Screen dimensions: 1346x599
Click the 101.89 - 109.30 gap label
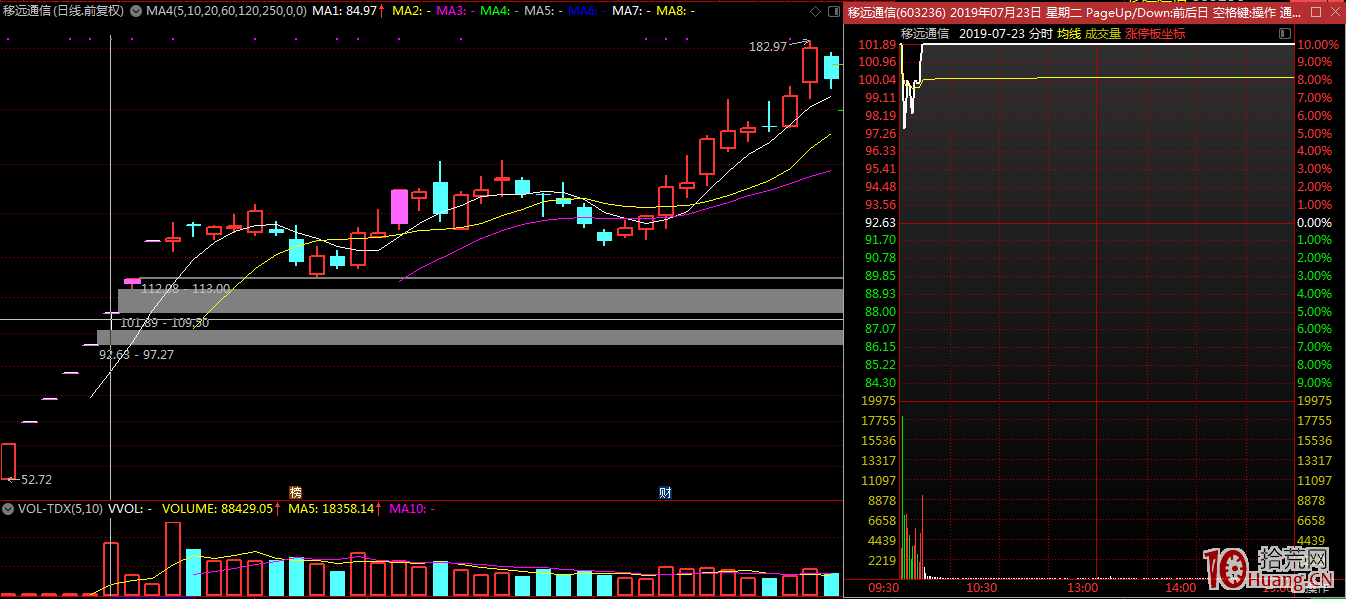[165, 322]
